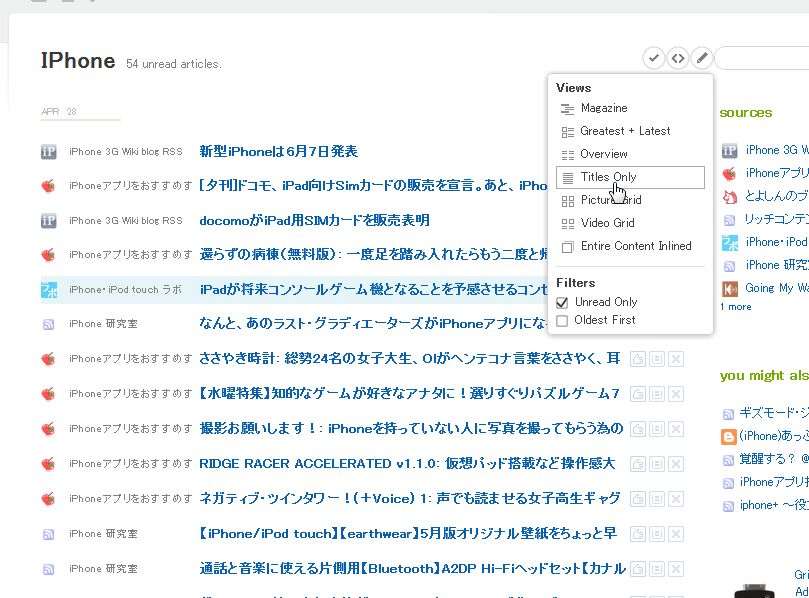Click page icon on RIDGE RACER row
This screenshot has height=598, width=809.
tap(657, 464)
